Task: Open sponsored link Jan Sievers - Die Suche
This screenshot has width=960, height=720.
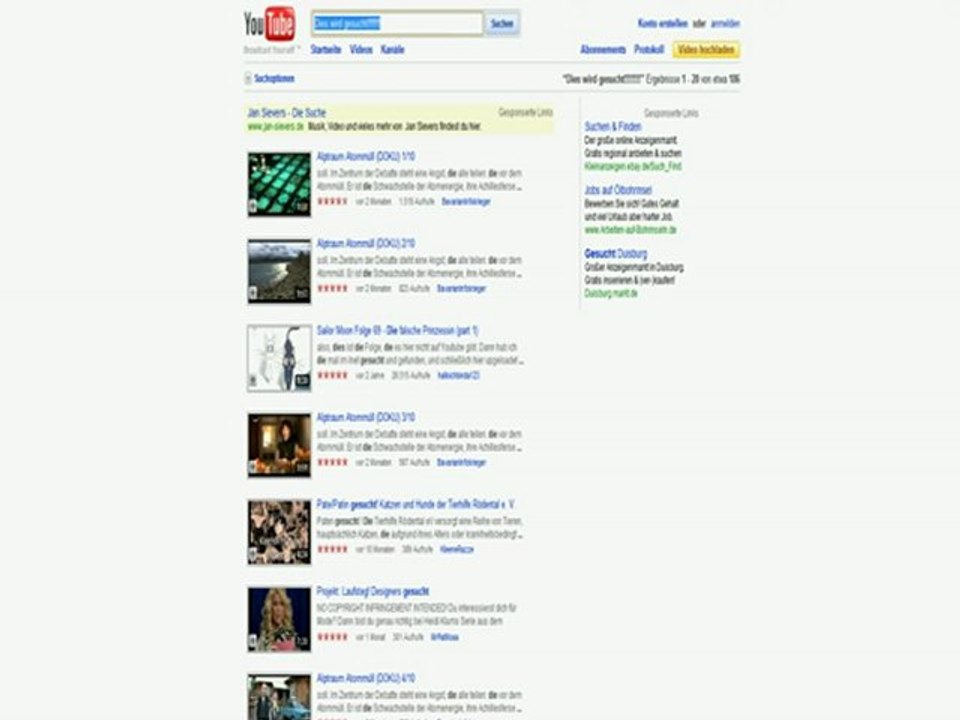Action: click(x=287, y=113)
